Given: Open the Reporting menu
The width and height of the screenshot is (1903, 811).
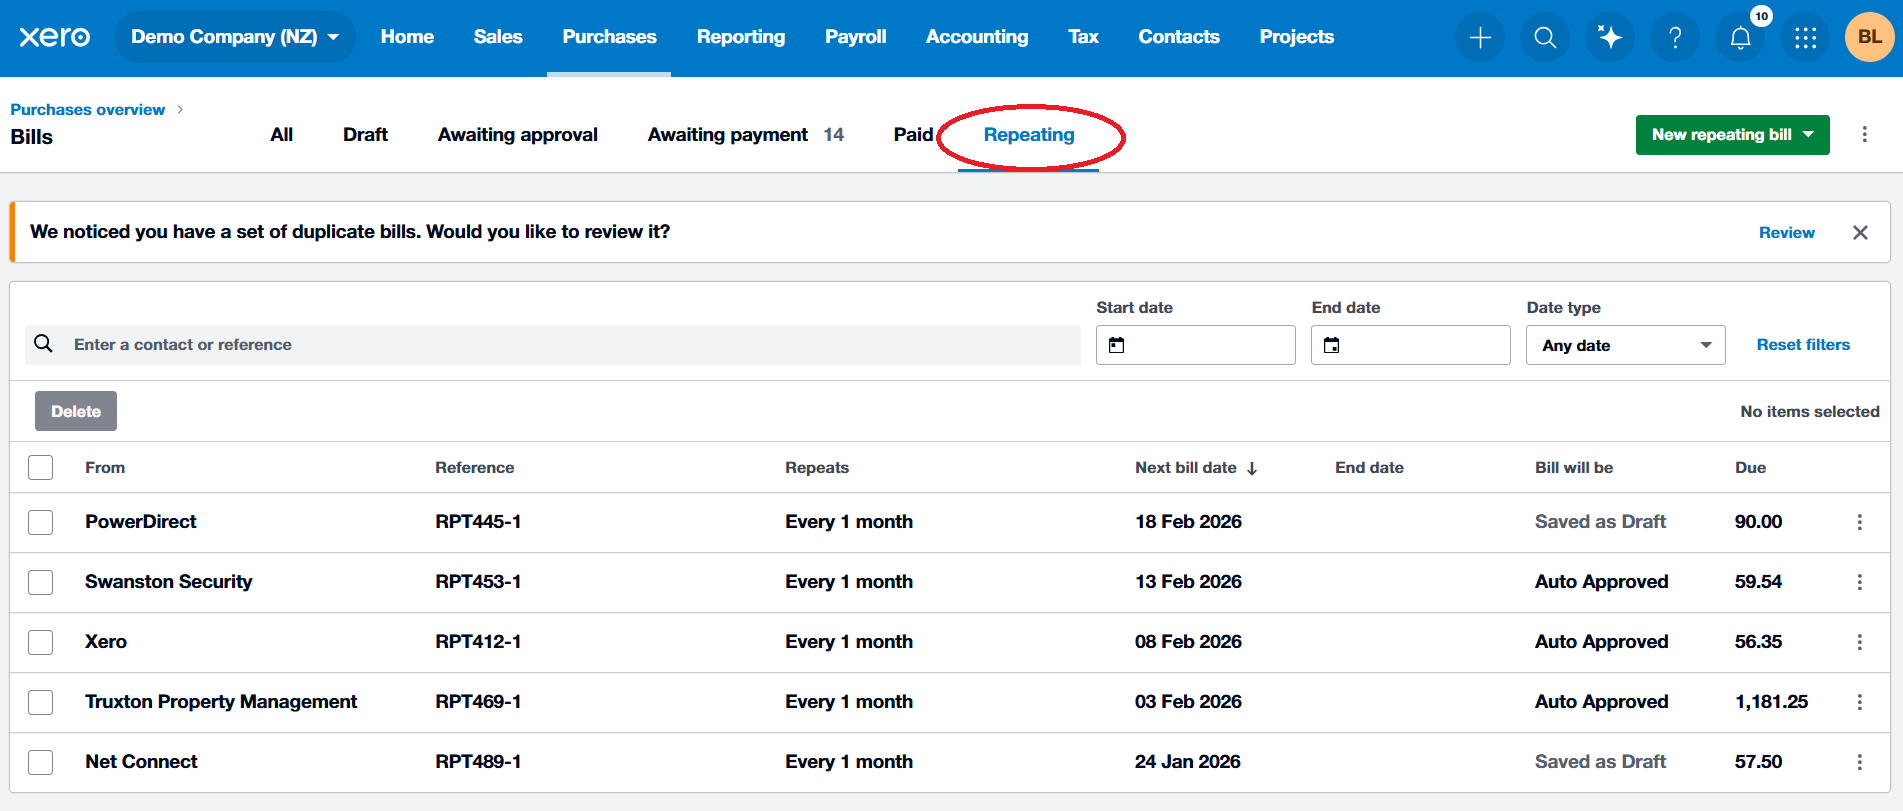Looking at the screenshot, I should point(741,37).
